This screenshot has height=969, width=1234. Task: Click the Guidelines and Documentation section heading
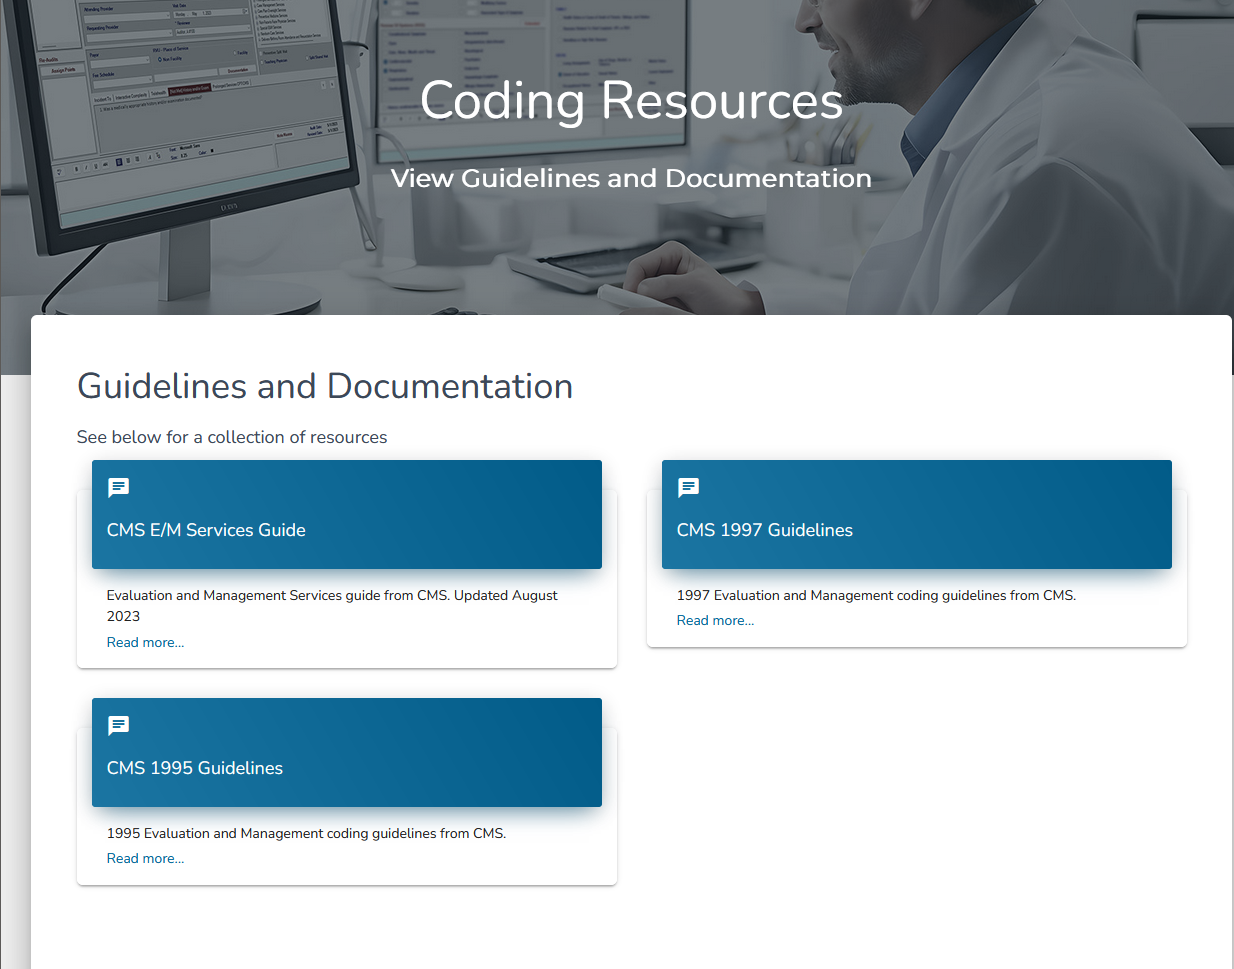coord(325,386)
